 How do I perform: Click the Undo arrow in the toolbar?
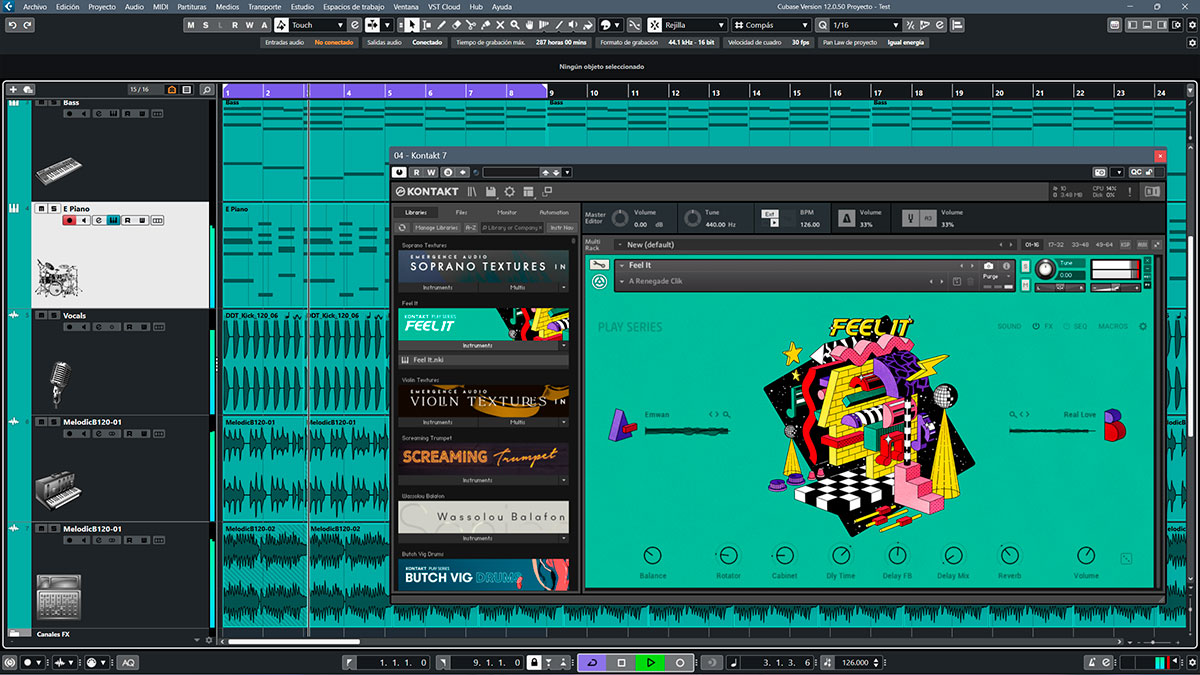coord(11,24)
